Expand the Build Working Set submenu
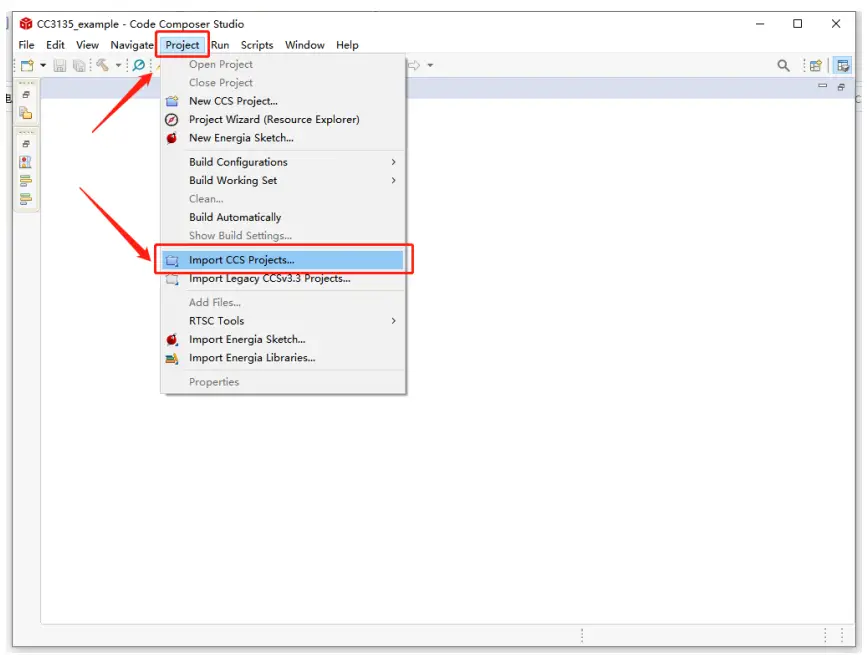The height and width of the screenshot is (655, 867). tap(283, 180)
